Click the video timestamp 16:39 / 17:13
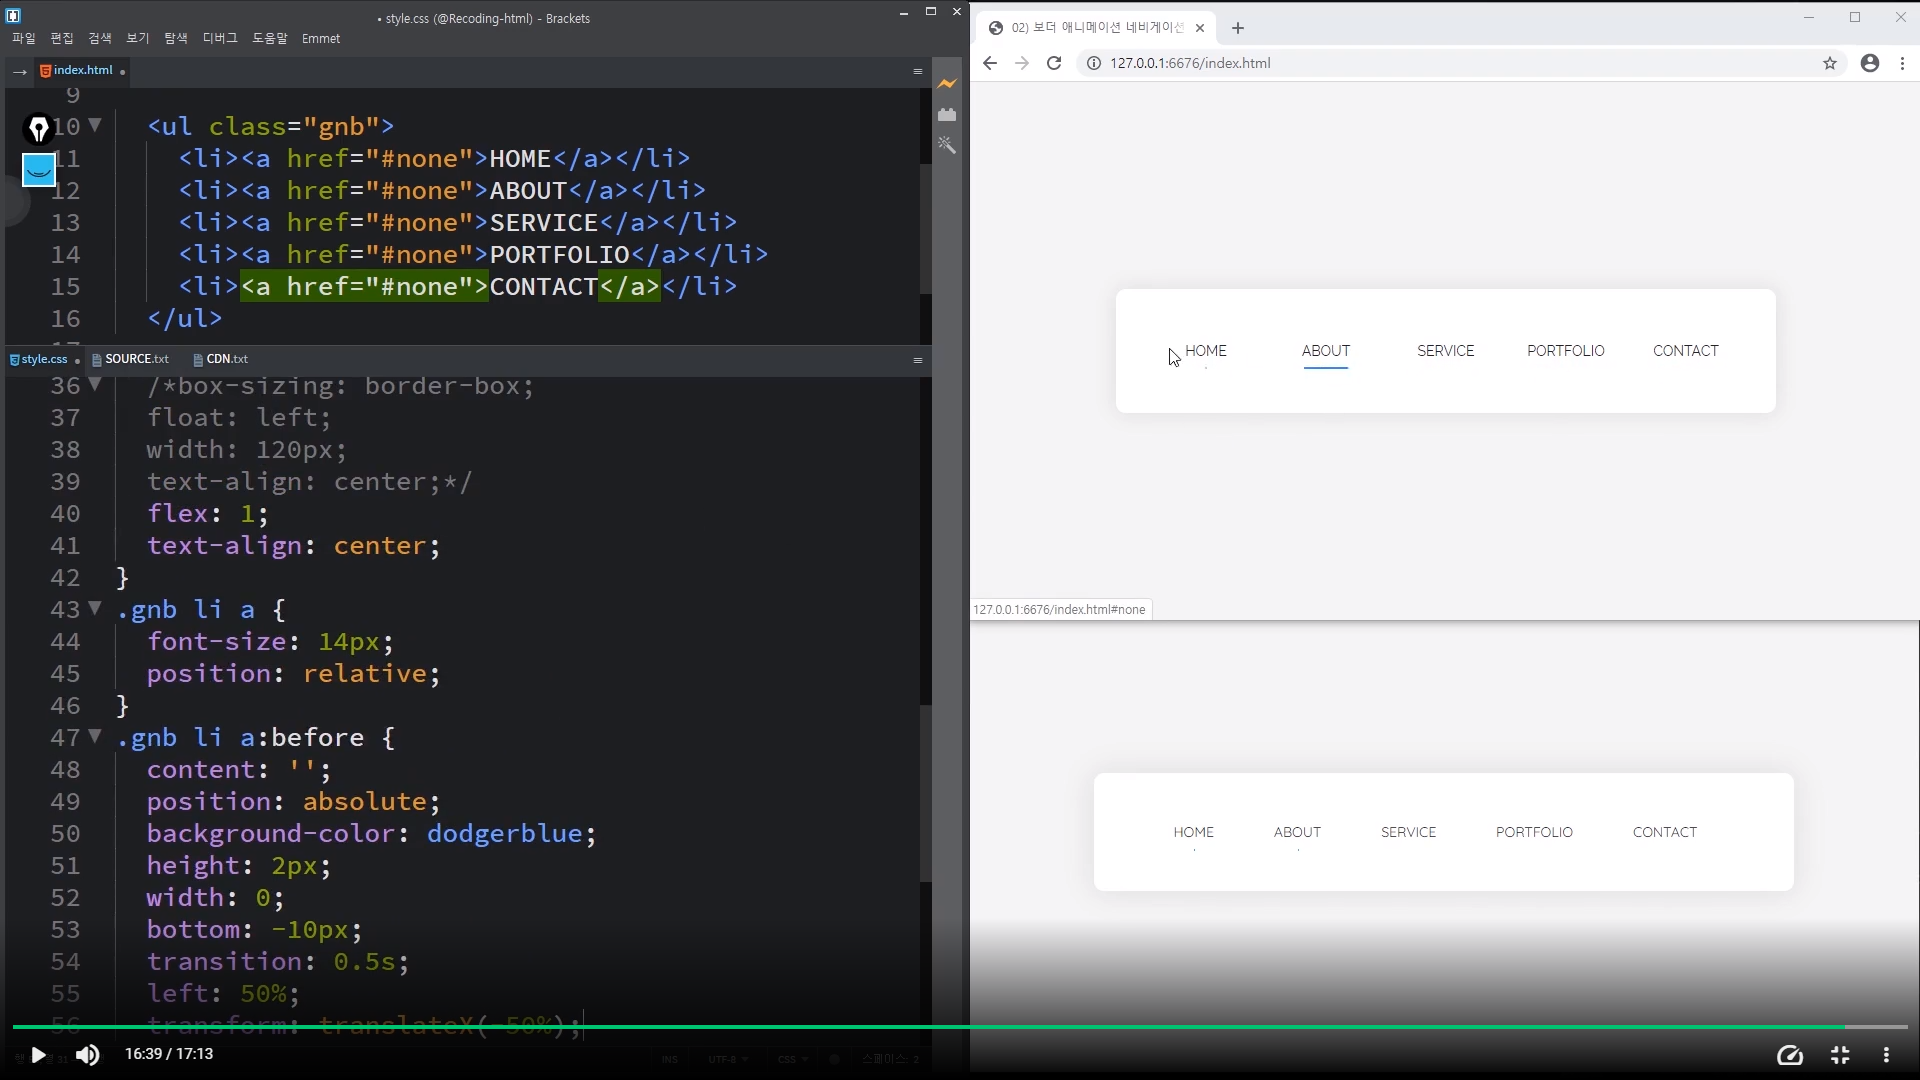This screenshot has height=1080, width=1920. click(x=169, y=1054)
